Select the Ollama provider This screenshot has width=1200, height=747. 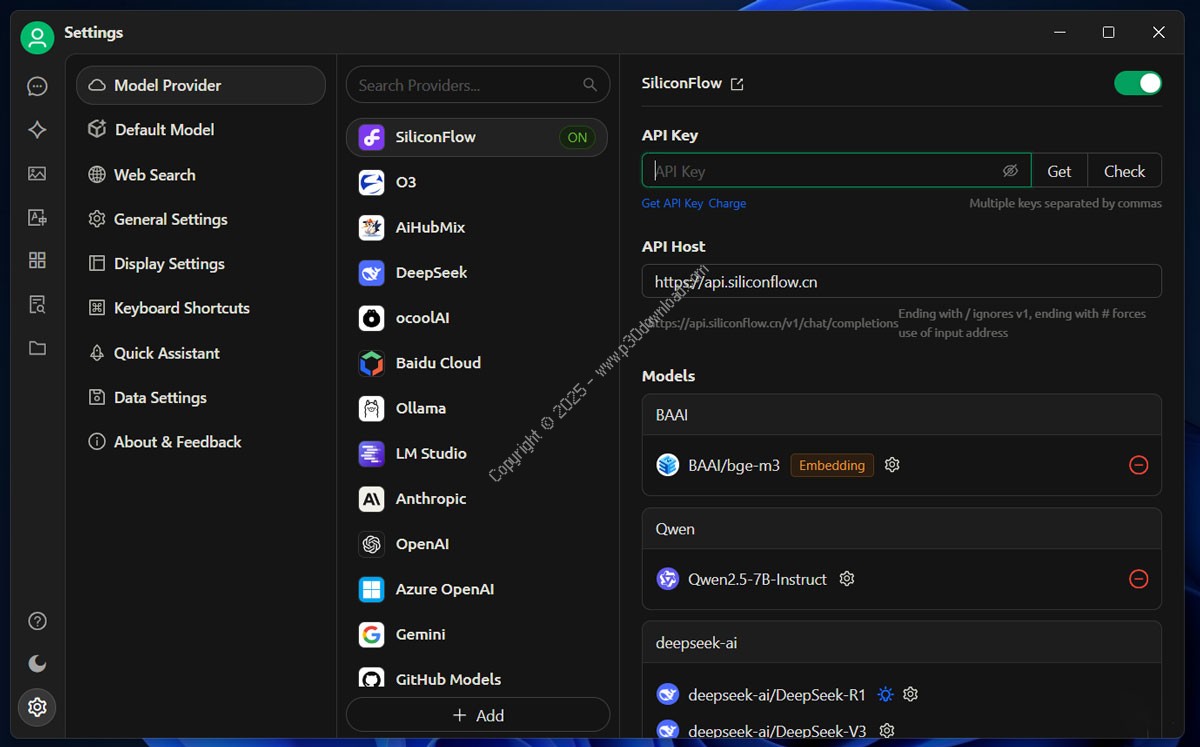point(477,408)
